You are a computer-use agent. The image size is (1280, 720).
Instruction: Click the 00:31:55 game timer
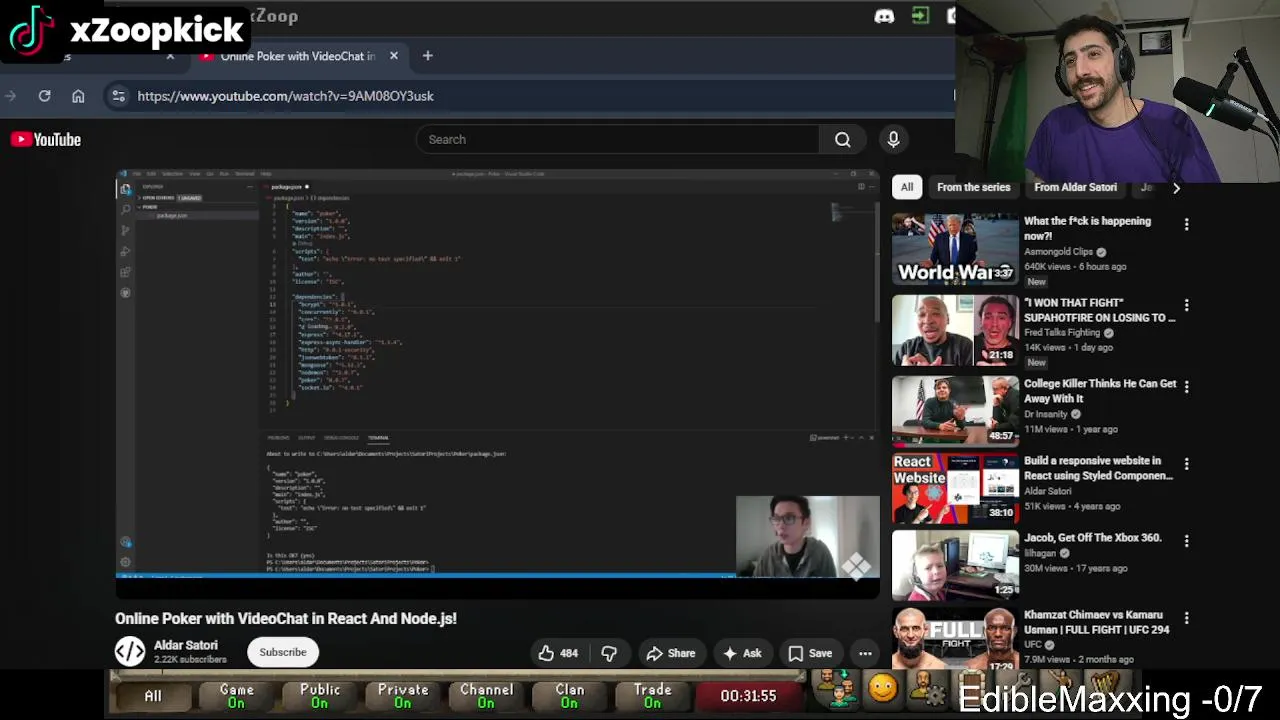click(748, 696)
